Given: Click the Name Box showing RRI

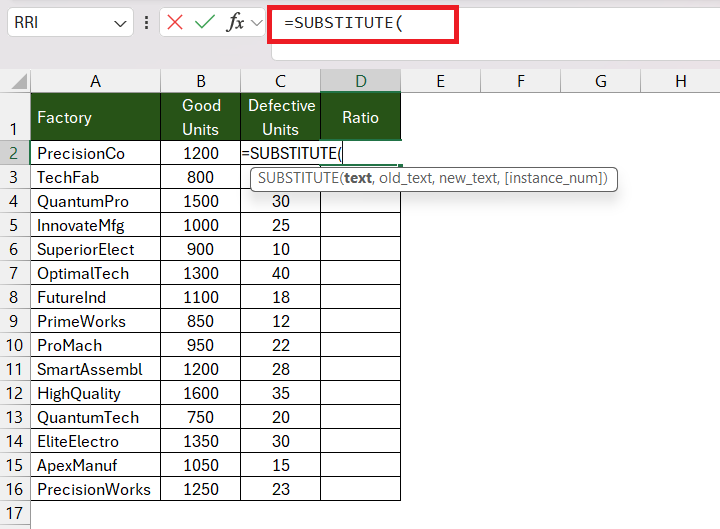Looking at the screenshot, I should coord(62,22).
